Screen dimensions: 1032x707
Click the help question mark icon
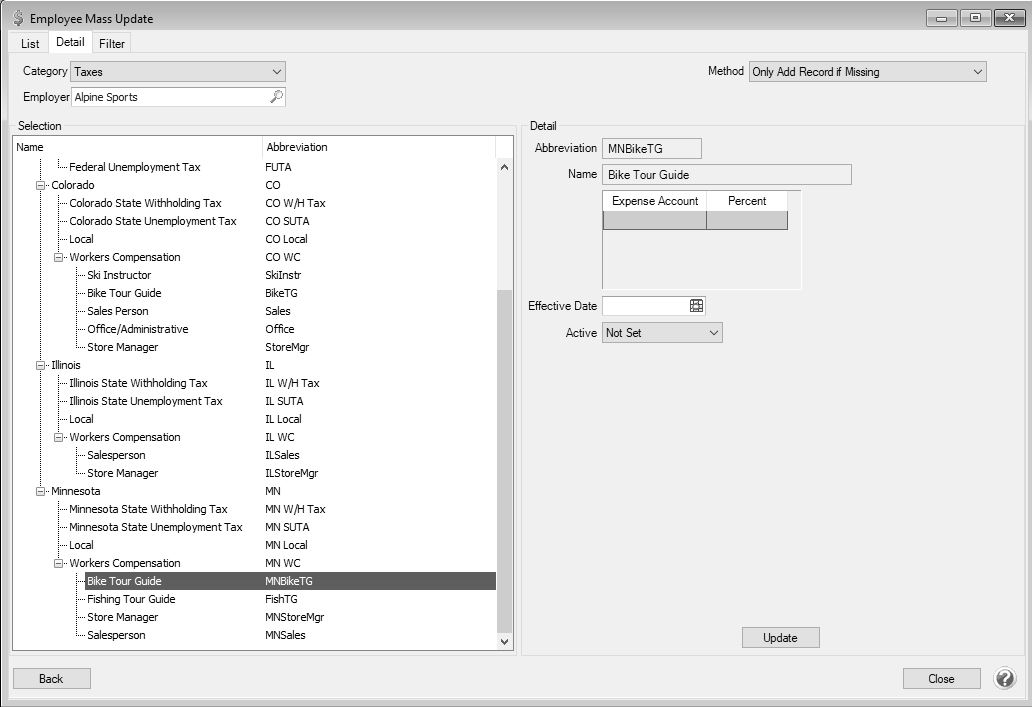click(x=1004, y=678)
